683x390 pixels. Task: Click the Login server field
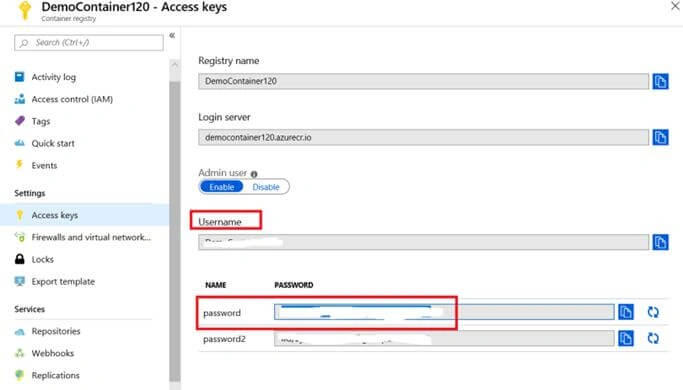point(423,137)
